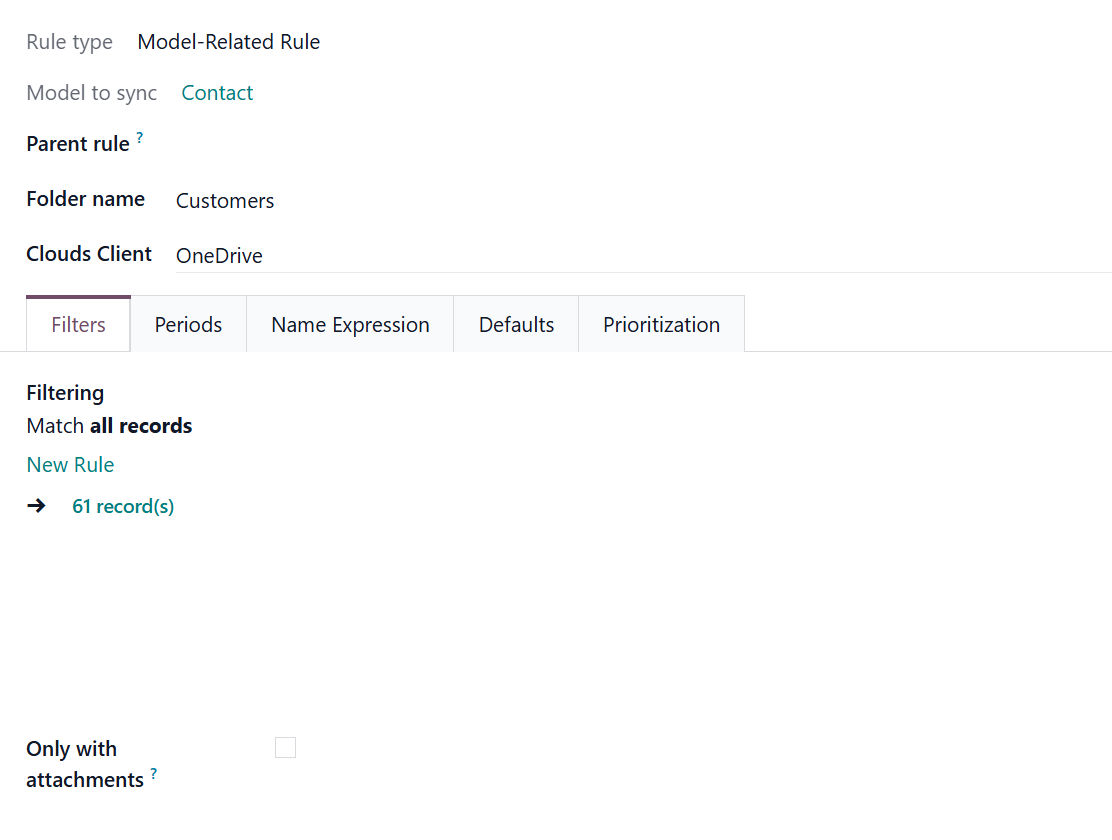Click the help icon beside Only with attachments
The image size is (1112, 840).
[x=154, y=774]
